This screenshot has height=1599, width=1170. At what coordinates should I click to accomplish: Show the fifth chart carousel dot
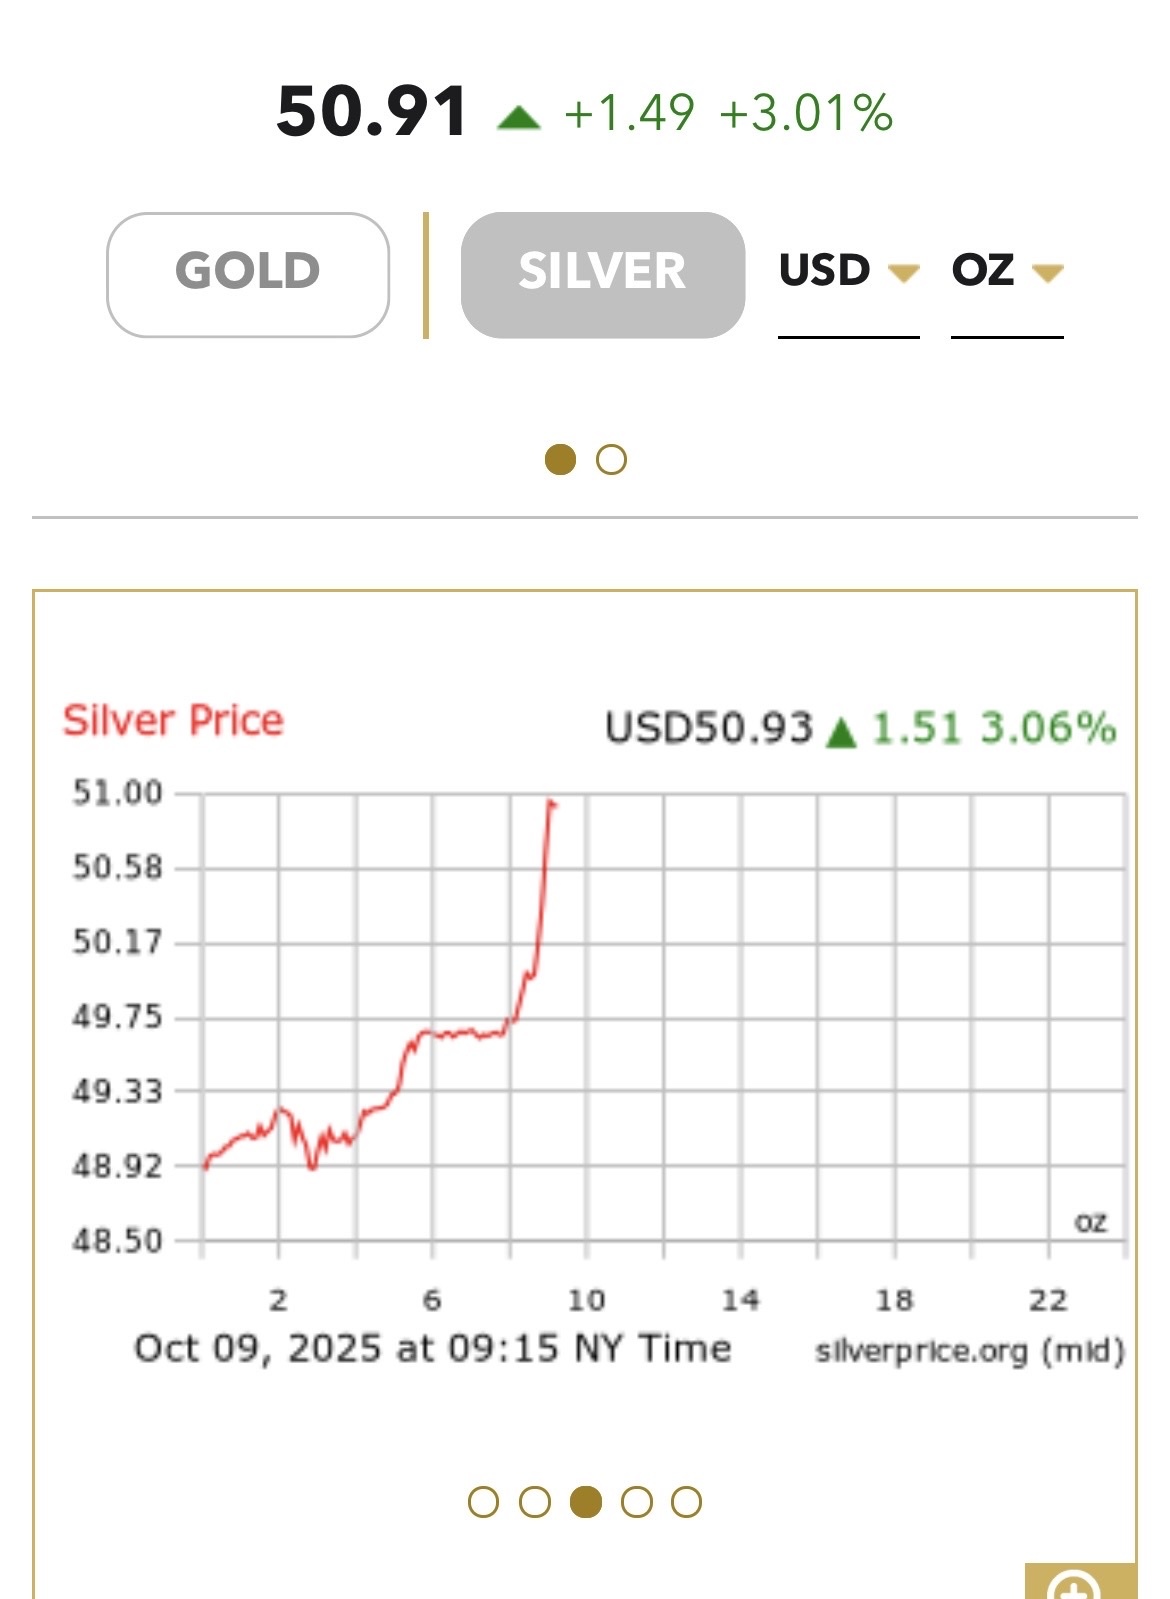tap(687, 1502)
